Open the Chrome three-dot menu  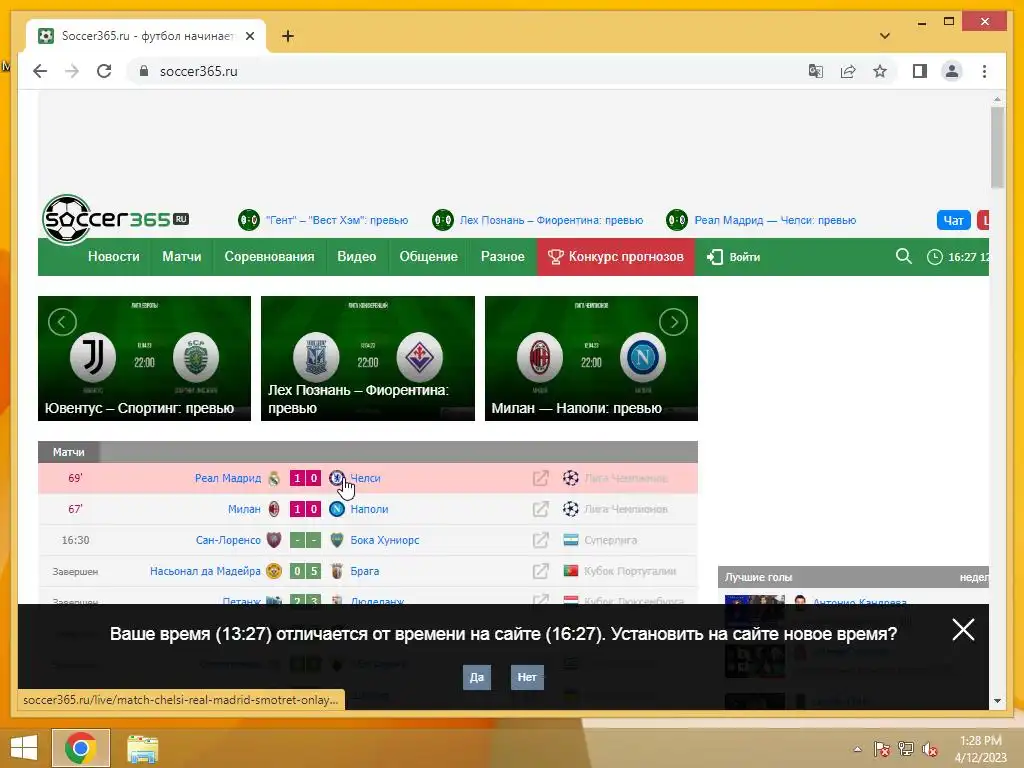(984, 71)
